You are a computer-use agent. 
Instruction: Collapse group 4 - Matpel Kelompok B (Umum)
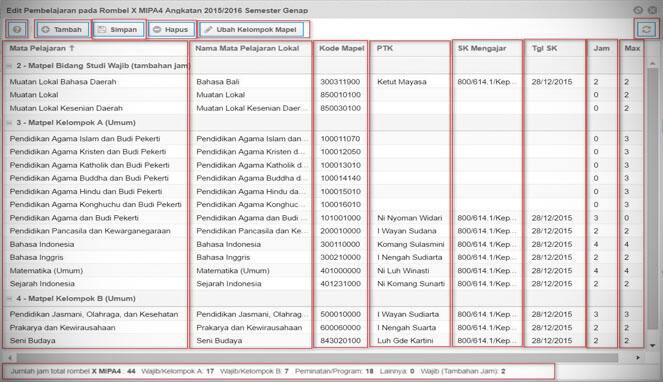point(9,299)
